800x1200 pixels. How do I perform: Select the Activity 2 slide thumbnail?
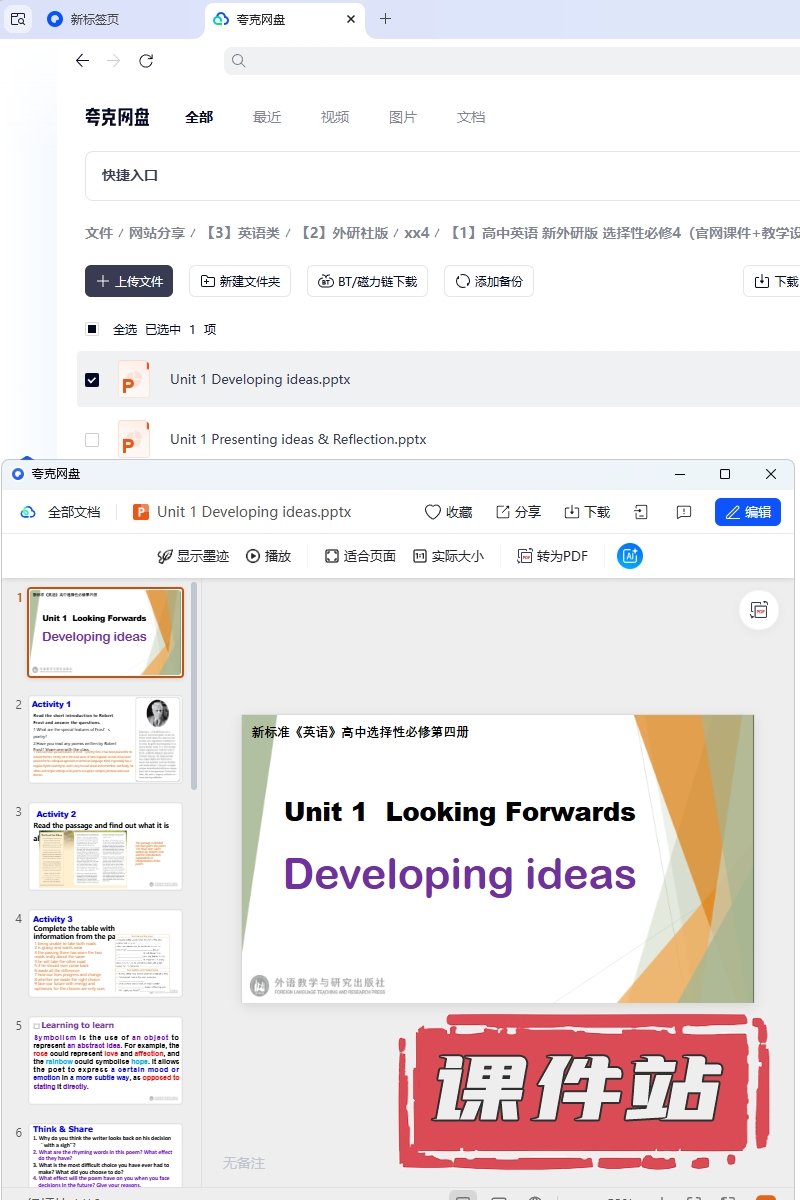tap(105, 846)
